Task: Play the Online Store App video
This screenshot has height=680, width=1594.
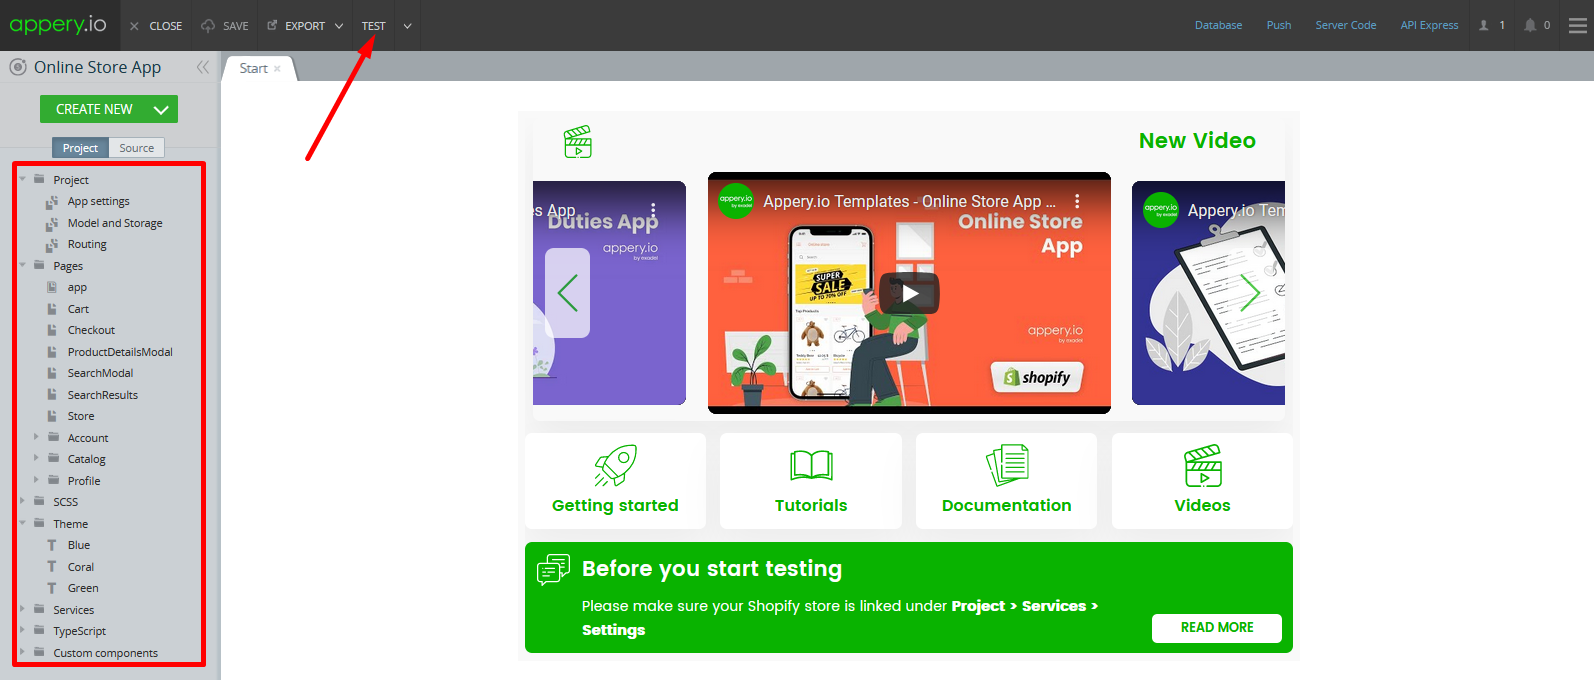Action: pos(909,293)
